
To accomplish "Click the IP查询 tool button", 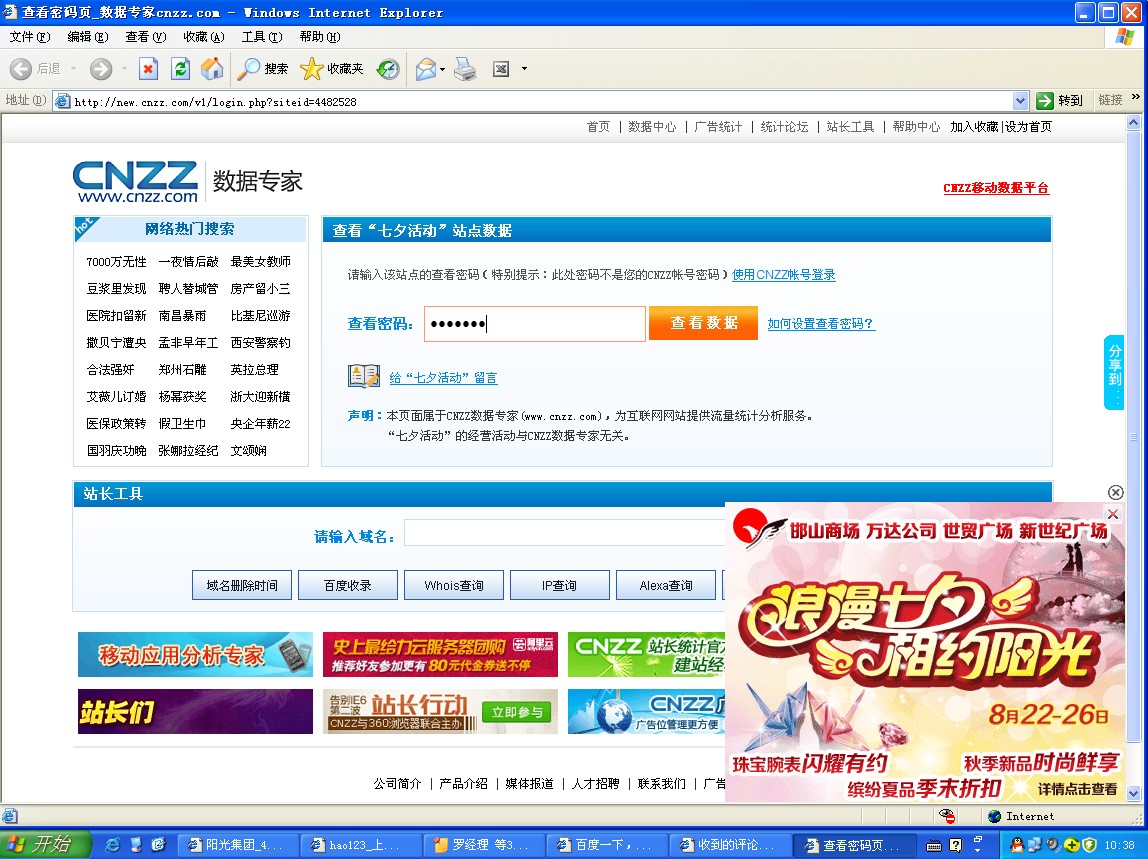I will tap(559, 585).
